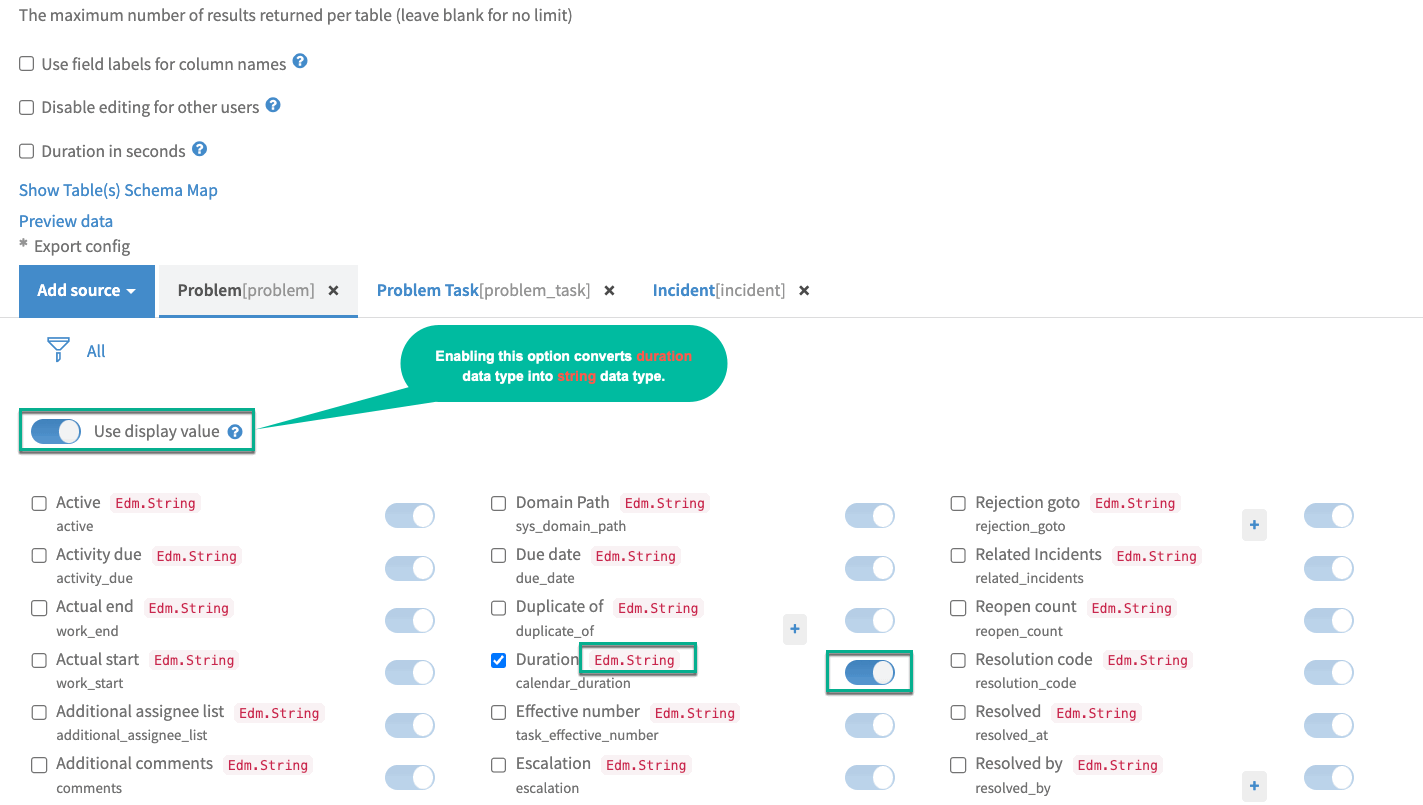Enable Use field labels for column names
Image resolution: width=1423 pixels, height=805 pixels.
point(27,64)
